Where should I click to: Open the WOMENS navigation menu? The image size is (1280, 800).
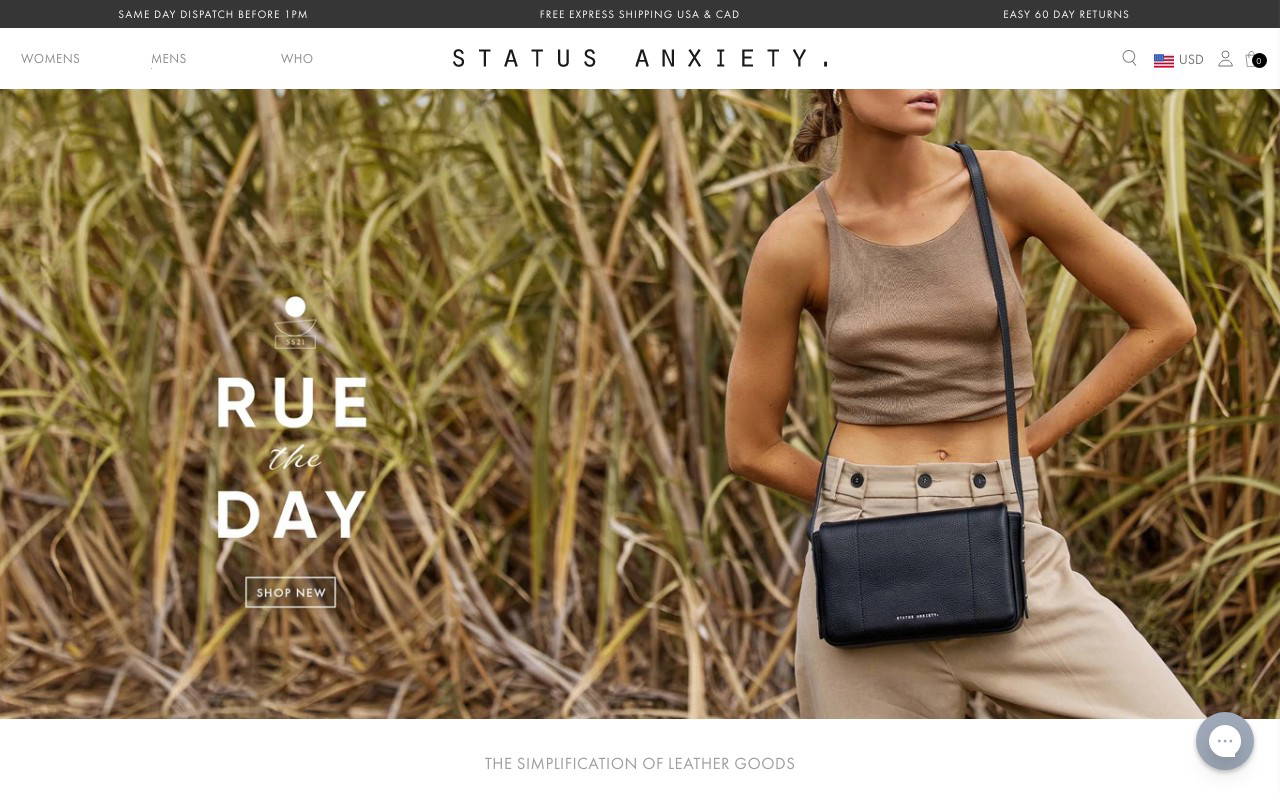50,59
